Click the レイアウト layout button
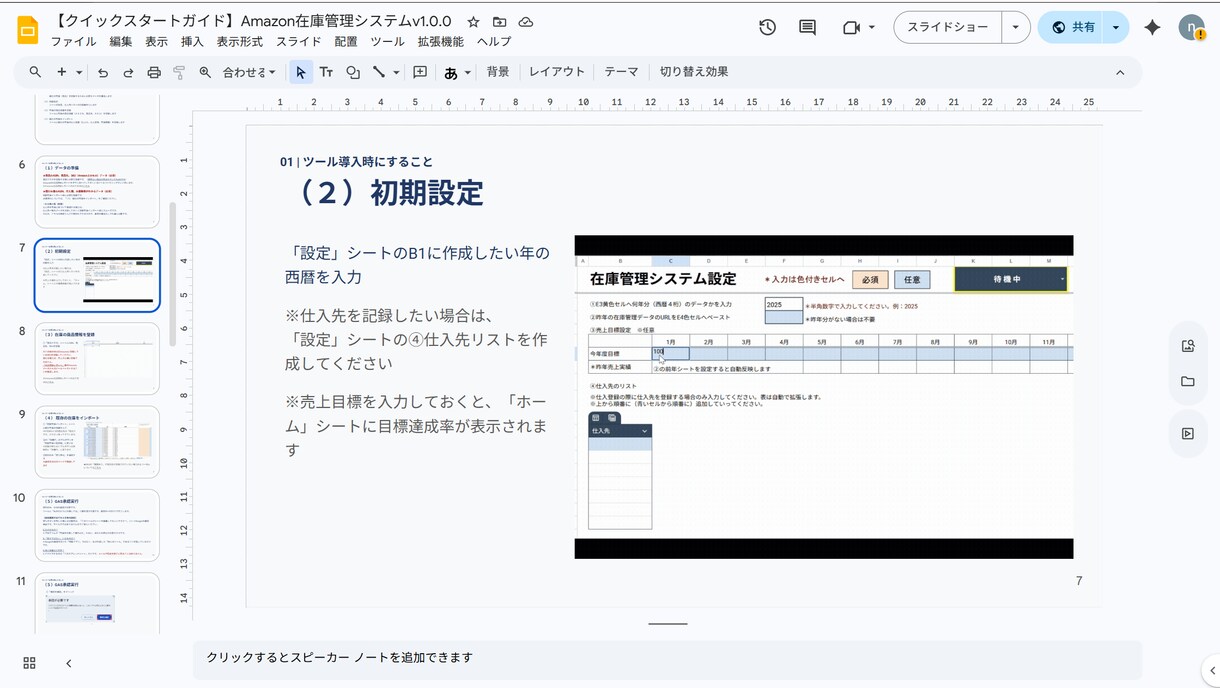1220x688 pixels. click(557, 72)
